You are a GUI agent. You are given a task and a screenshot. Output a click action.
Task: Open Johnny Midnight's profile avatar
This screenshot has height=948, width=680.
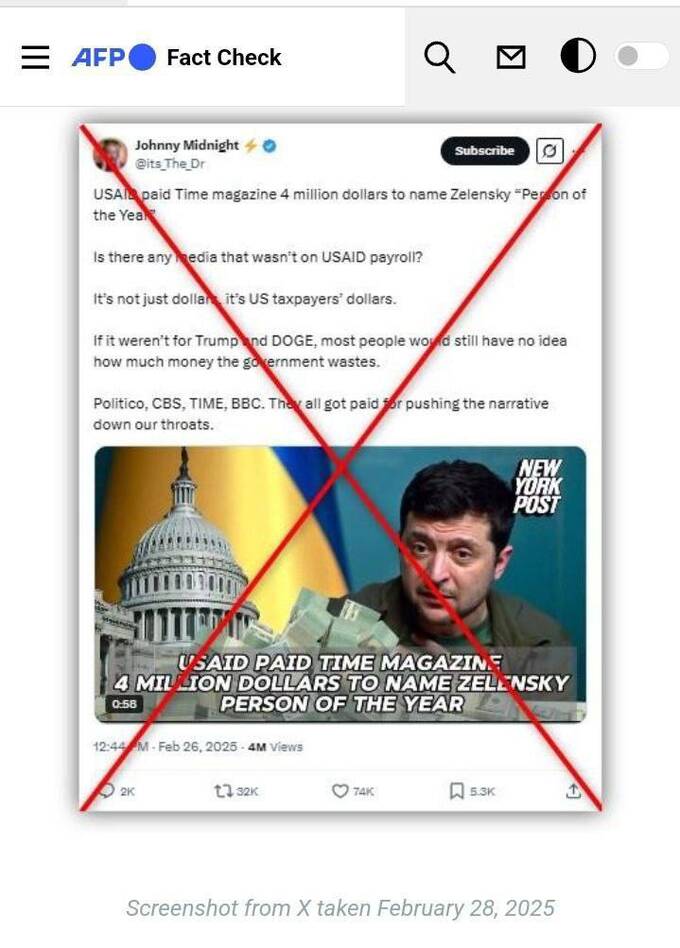tap(110, 154)
